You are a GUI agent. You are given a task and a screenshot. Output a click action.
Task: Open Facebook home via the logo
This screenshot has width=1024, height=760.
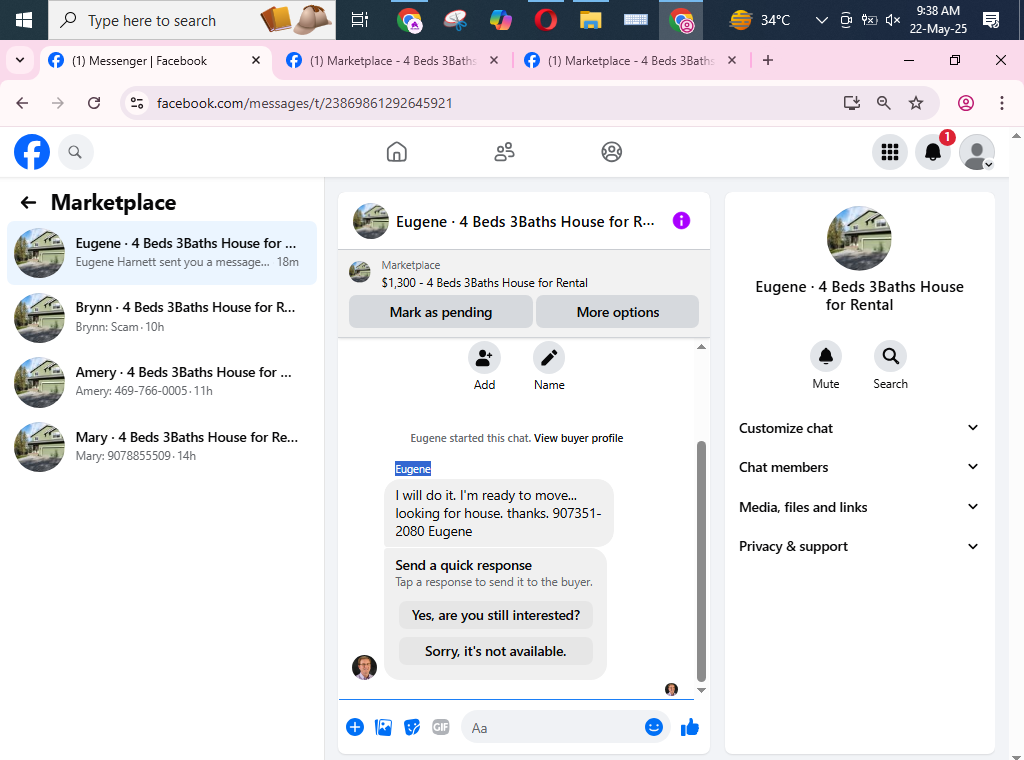point(32,152)
